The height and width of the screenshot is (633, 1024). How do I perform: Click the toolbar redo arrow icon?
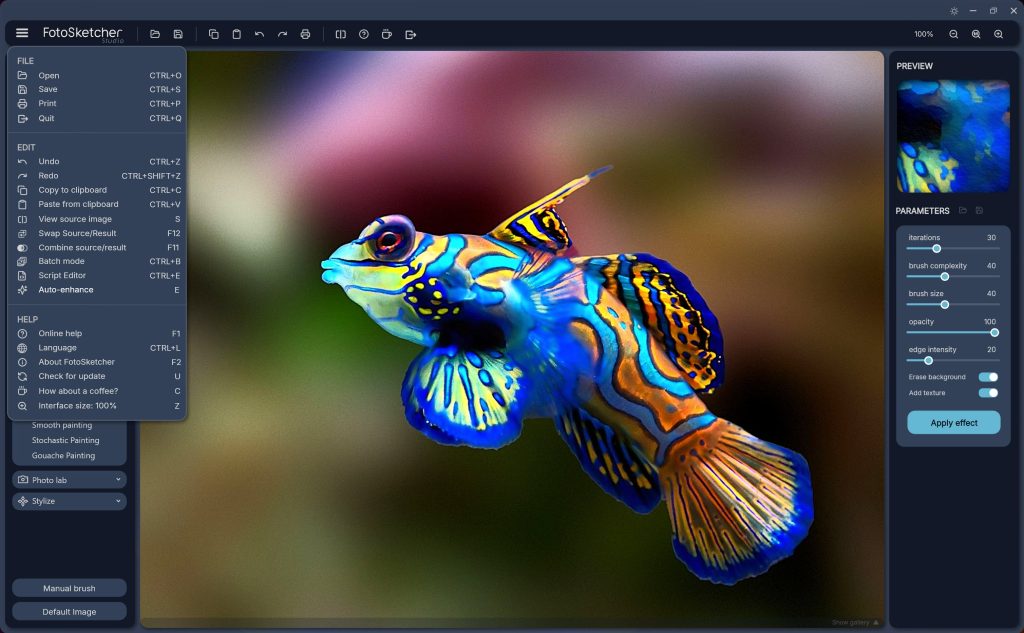[282, 34]
